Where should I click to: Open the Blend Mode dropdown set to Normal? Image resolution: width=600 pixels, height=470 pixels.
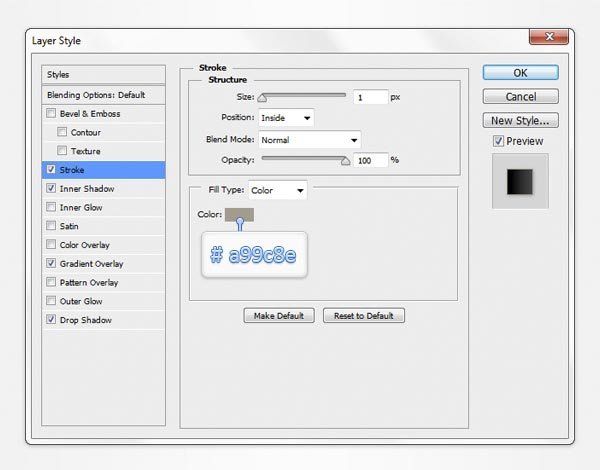pyautogui.click(x=310, y=140)
